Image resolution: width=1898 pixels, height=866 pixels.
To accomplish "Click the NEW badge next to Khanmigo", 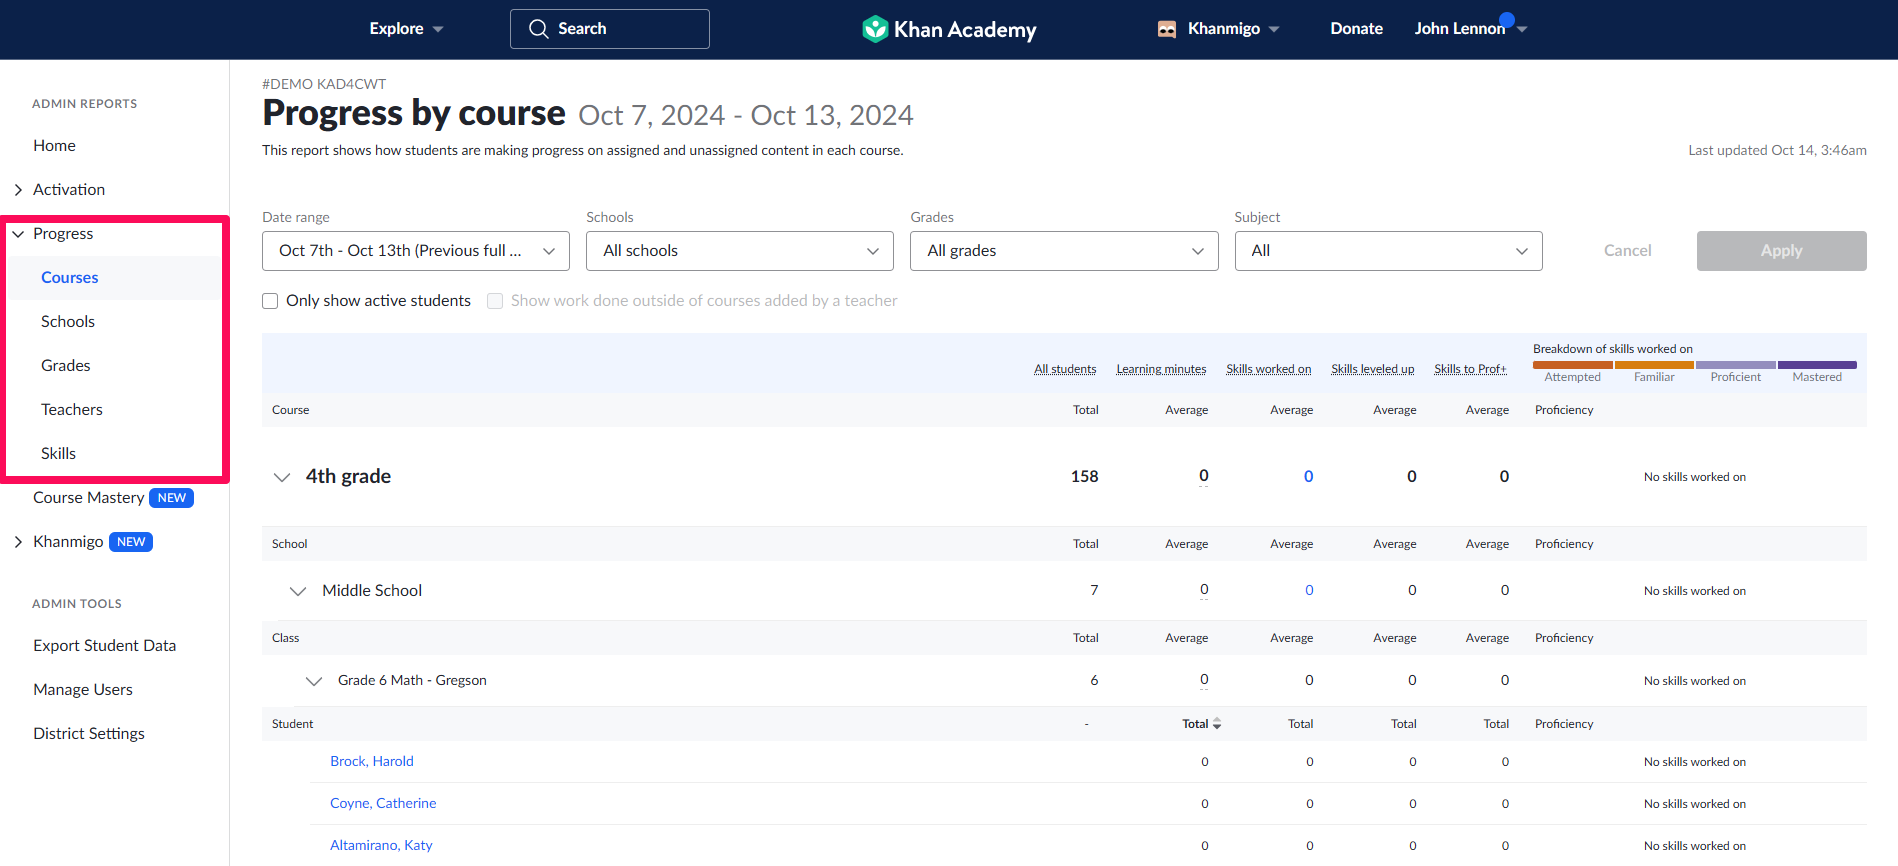I will (x=131, y=542).
